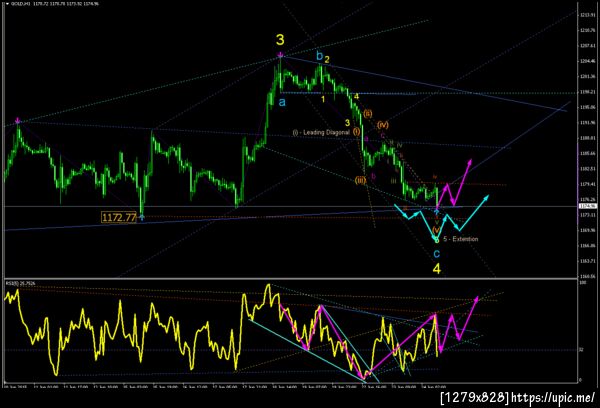This screenshot has width=600, height=408.
Task: Select the blue arrow beside 1172.77 label
Action: pyautogui.click(x=142, y=217)
